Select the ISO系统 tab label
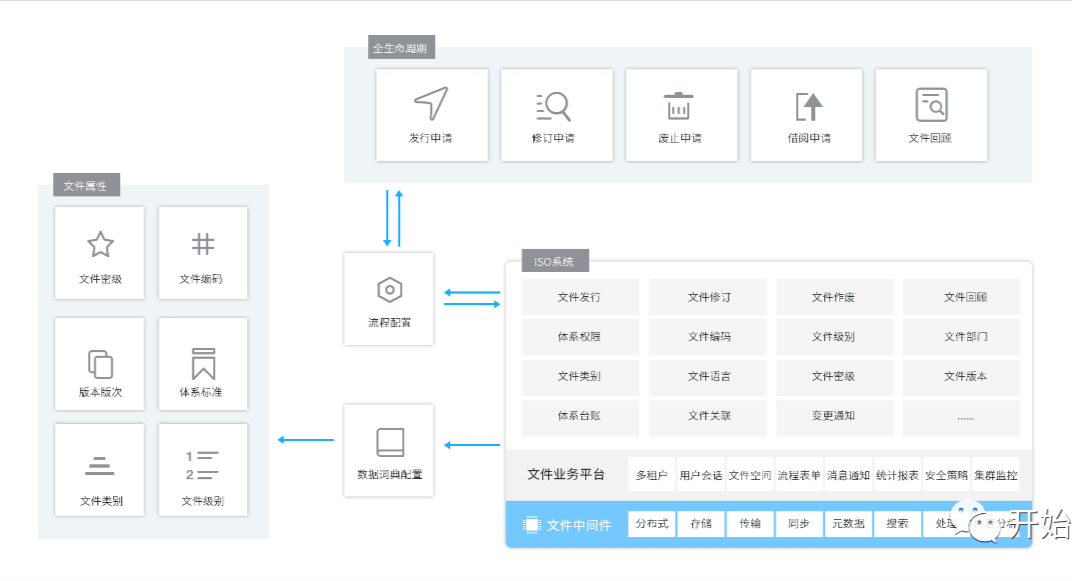This screenshot has height=581, width=1072. tap(555, 262)
